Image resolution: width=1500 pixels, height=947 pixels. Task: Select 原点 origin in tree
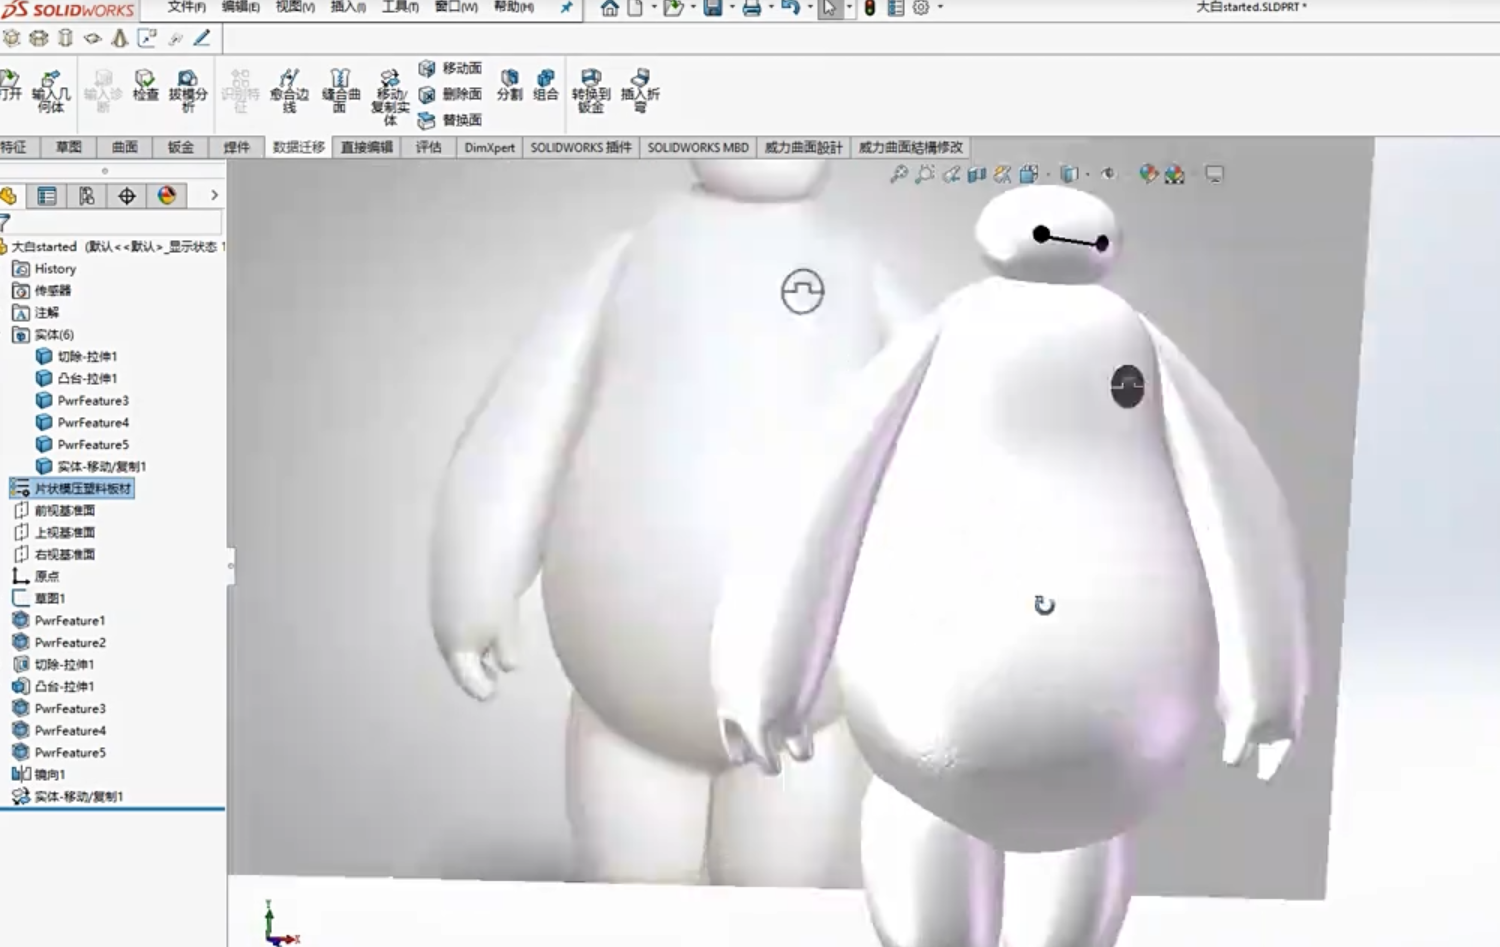[36, 577]
